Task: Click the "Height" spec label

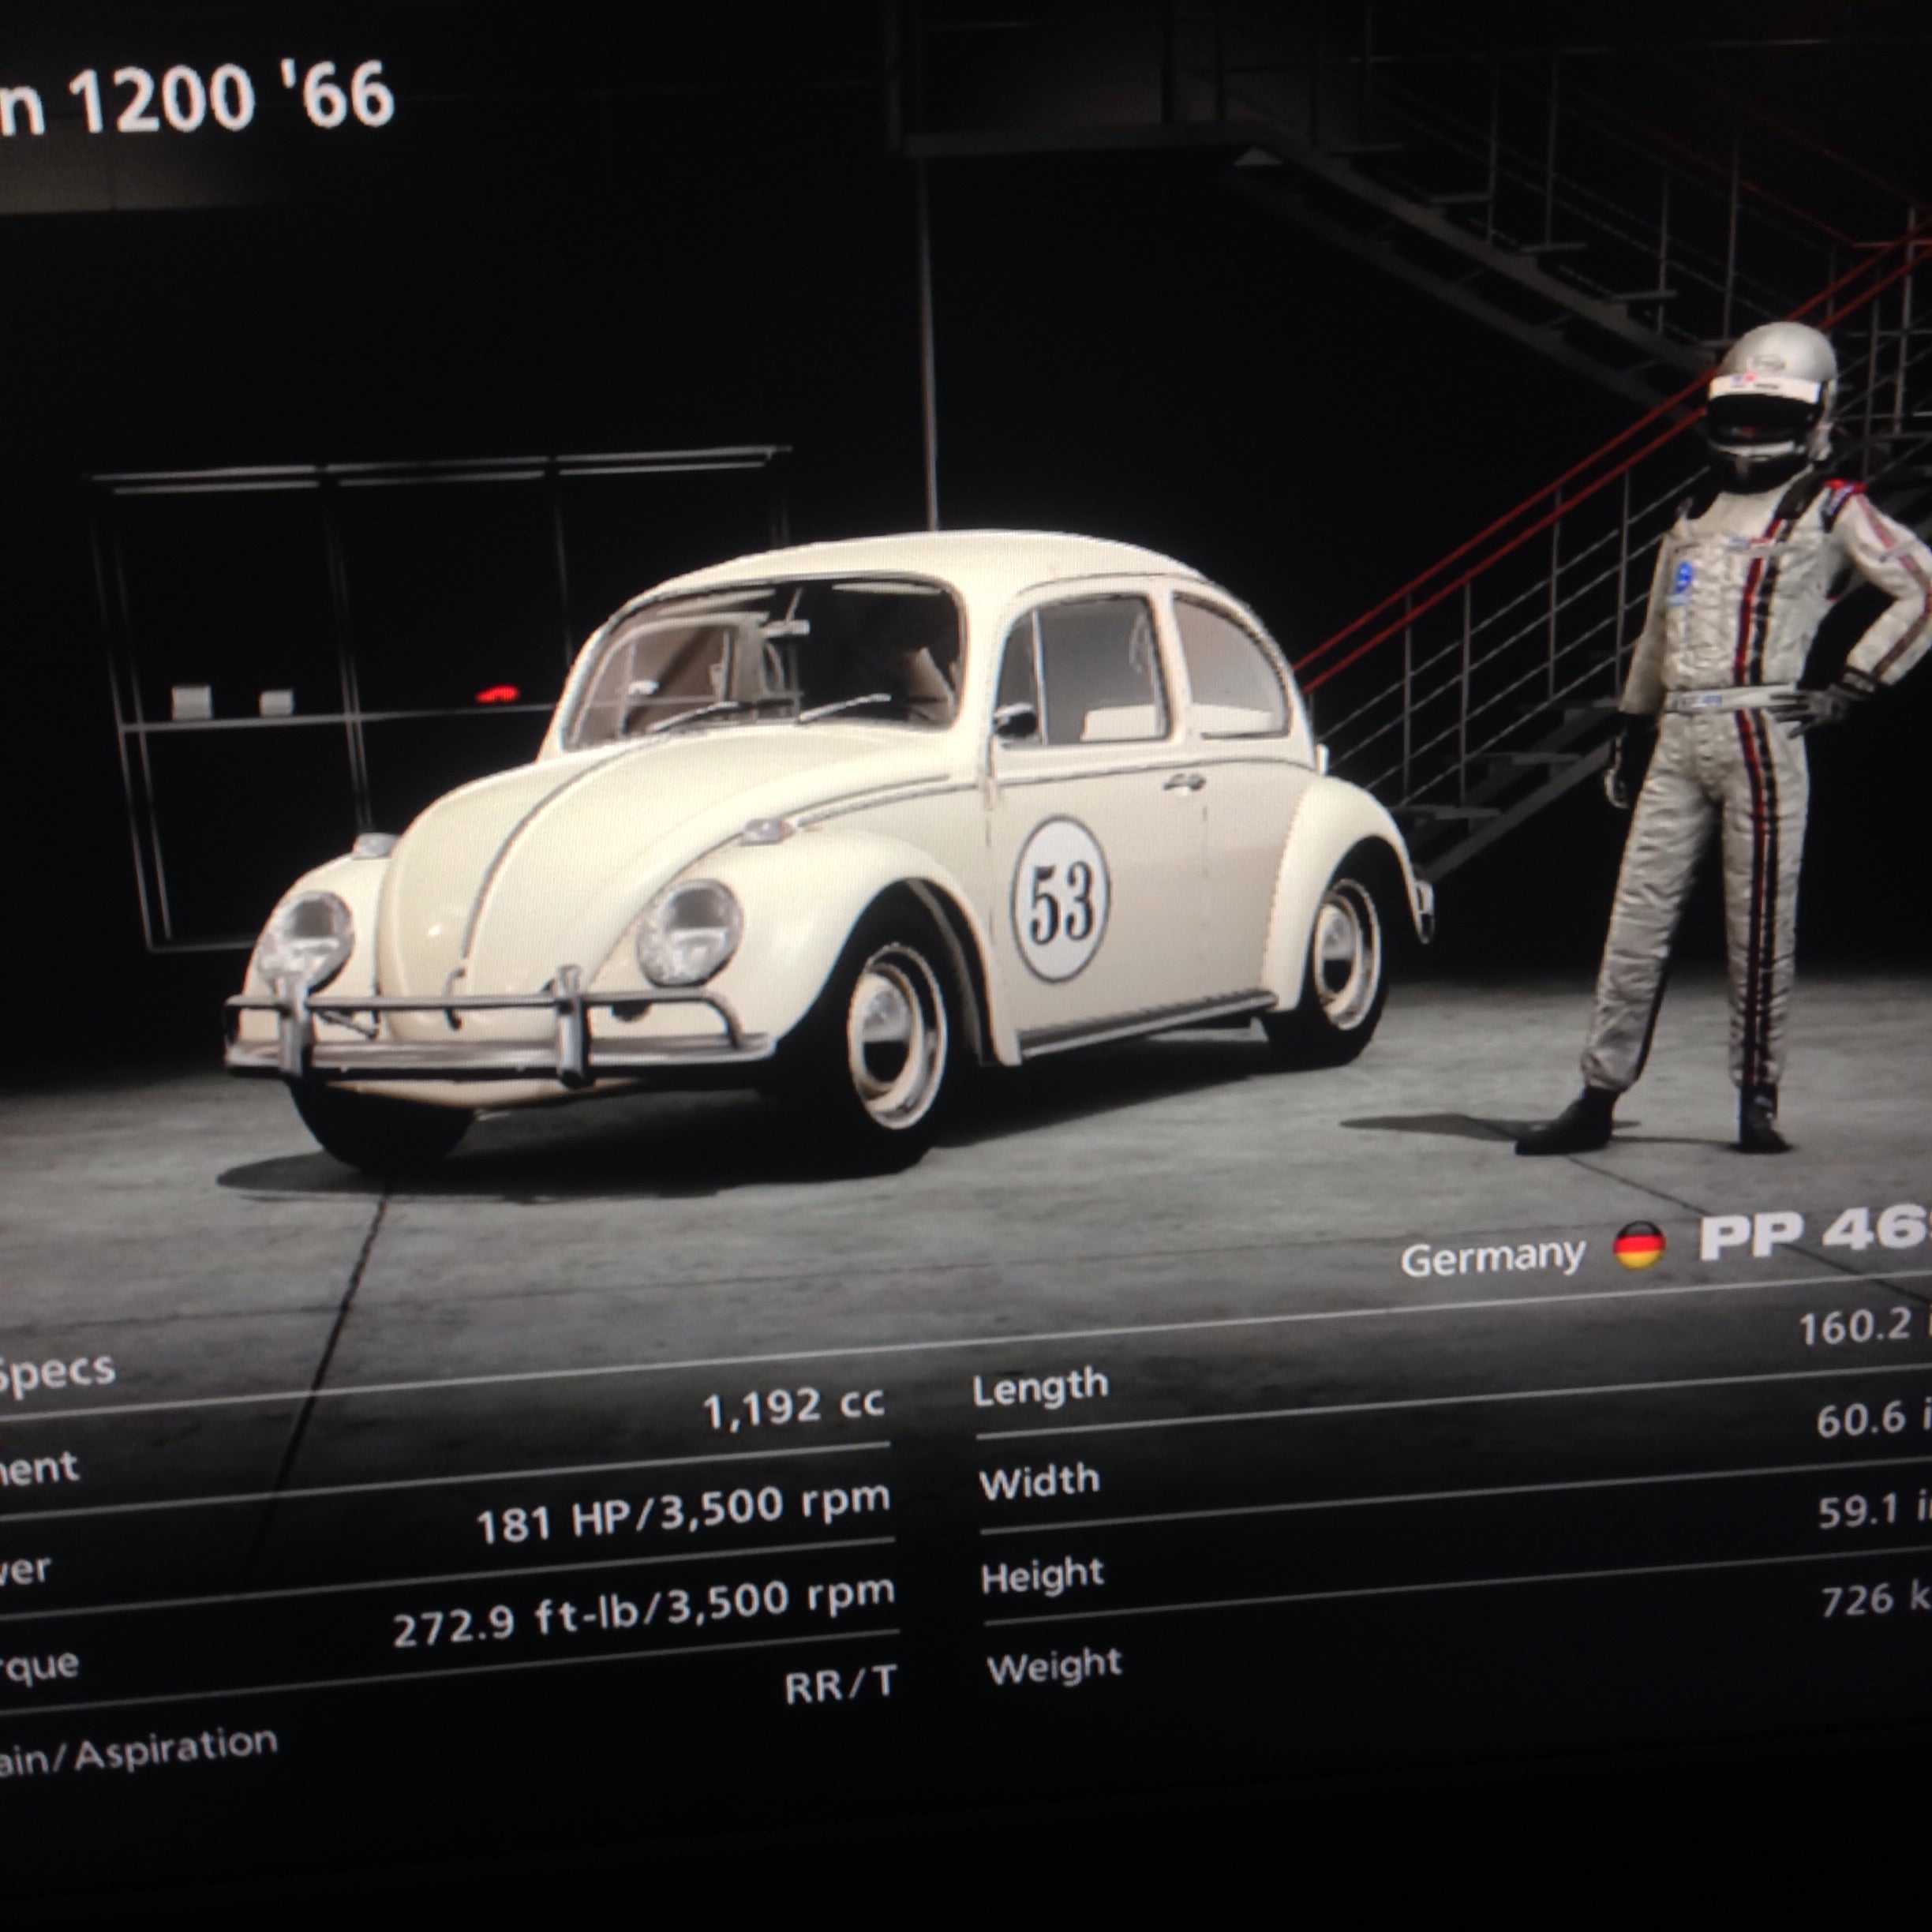Action: pos(1042,1576)
